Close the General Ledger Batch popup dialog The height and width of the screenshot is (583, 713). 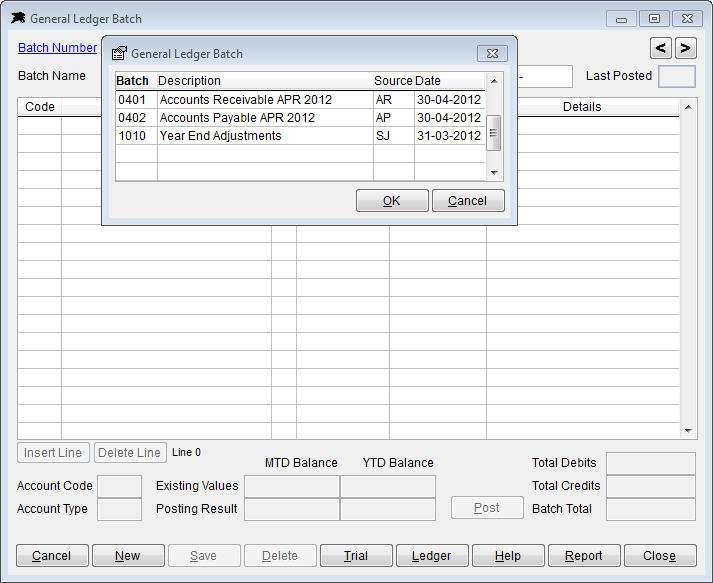(x=491, y=54)
